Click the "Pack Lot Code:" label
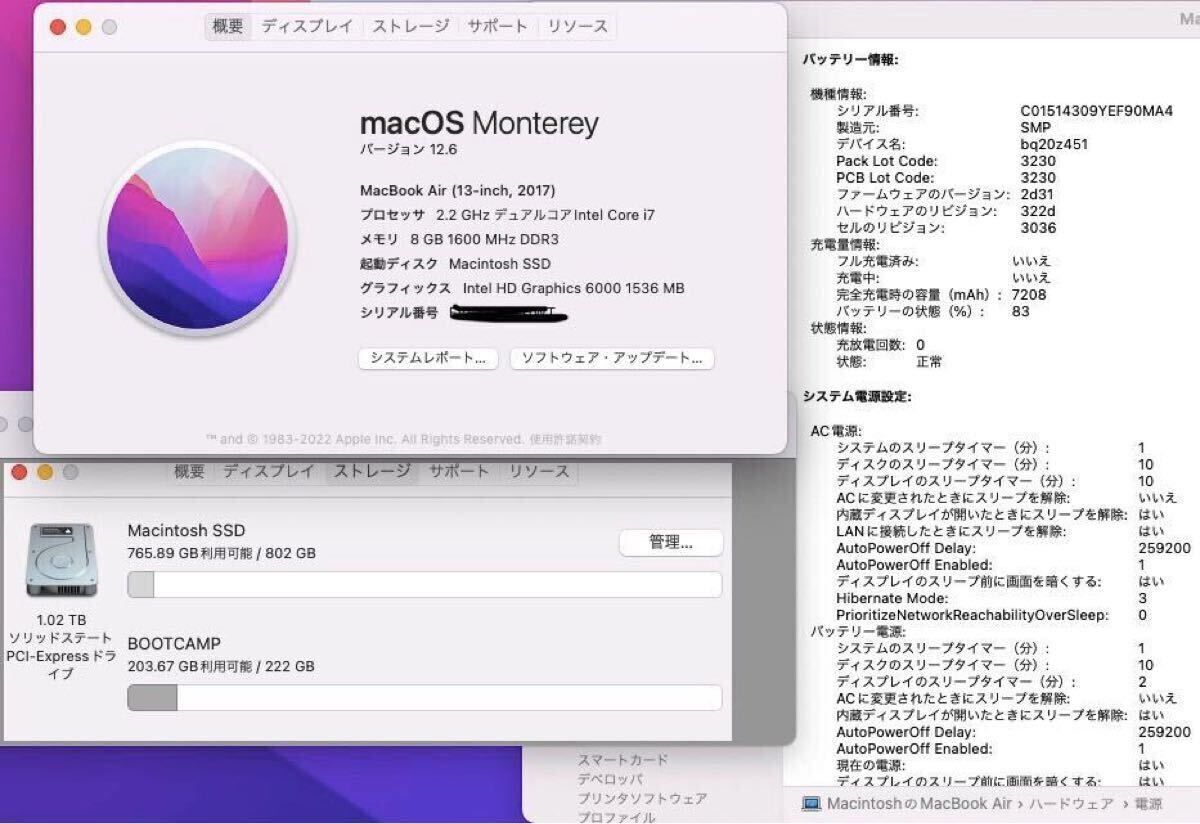 coord(887,160)
